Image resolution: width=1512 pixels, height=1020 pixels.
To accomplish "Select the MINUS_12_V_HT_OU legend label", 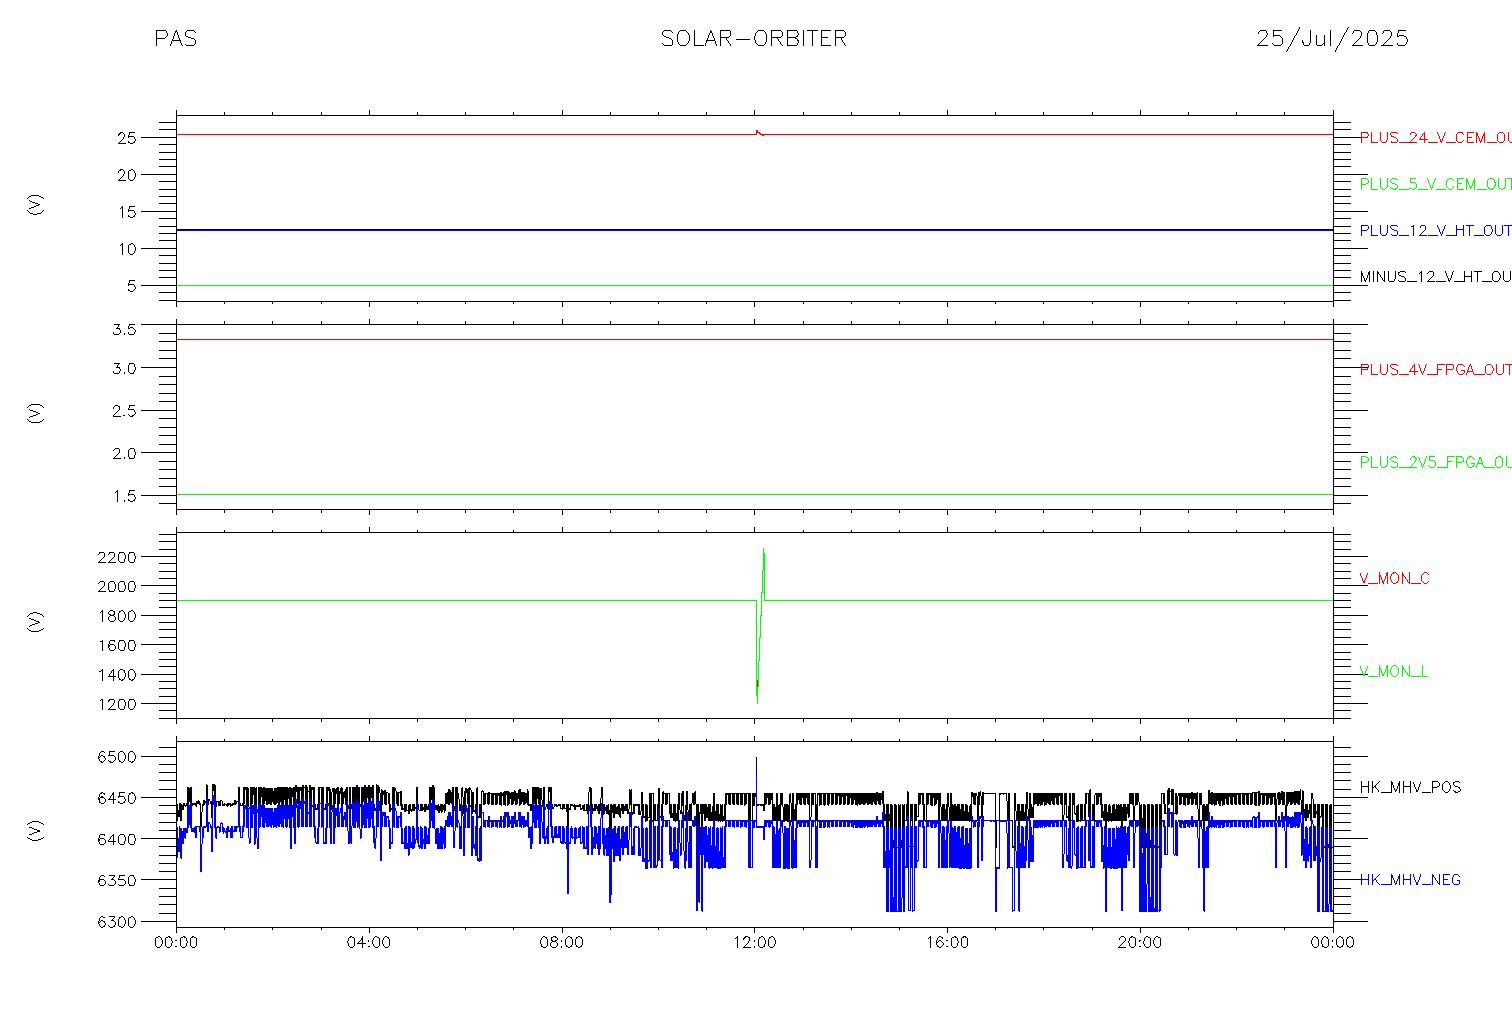I will pos(1435,276).
